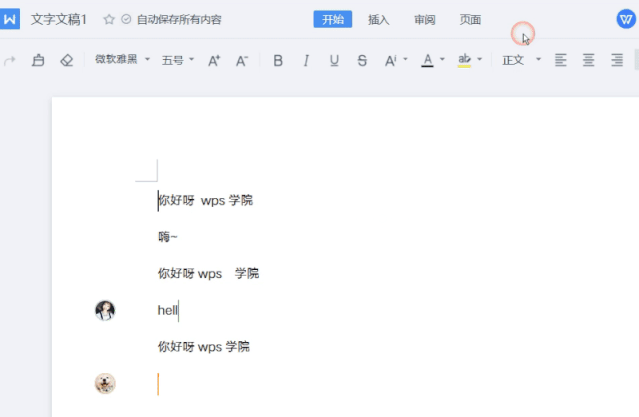Open font color dropdown arrow

pyautogui.click(x=442, y=60)
